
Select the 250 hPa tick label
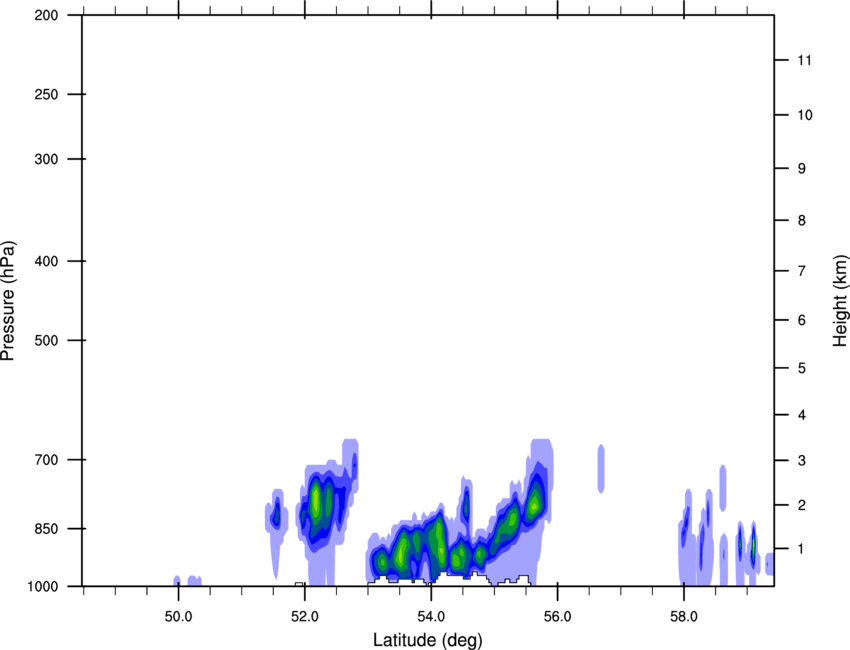[x=44, y=95]
